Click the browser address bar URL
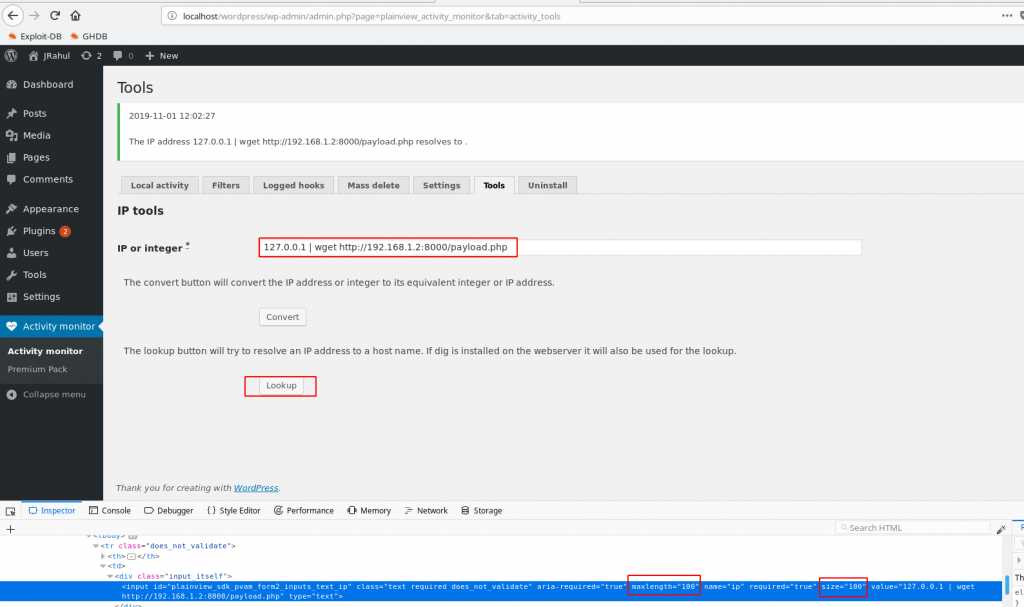This screenshot has width=1024, height=607. [x=372, y=16]
